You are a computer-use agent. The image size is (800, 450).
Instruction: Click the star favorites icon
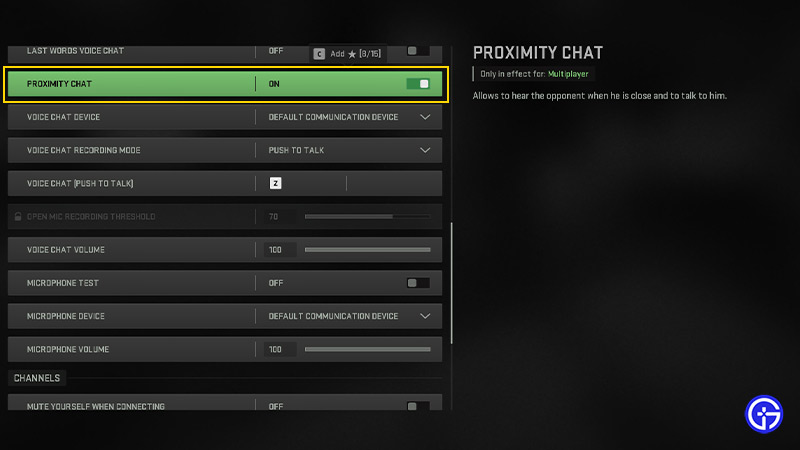click(352, 54)
